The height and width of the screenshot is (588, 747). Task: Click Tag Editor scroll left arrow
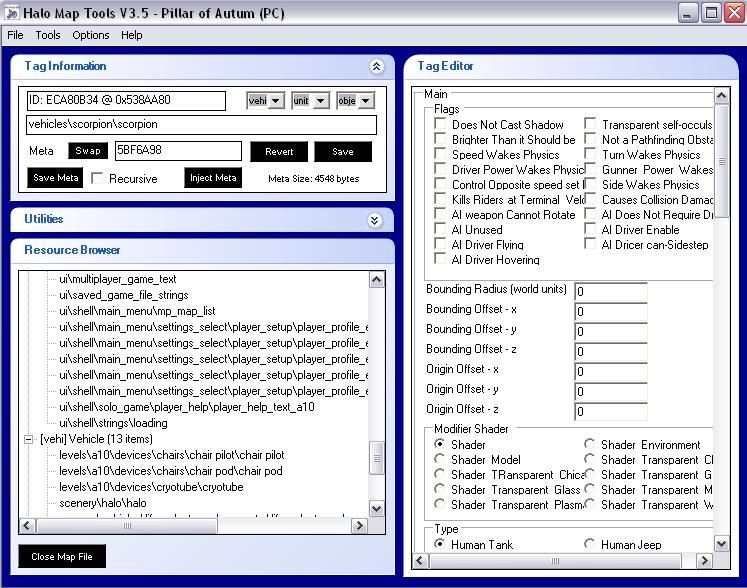click(420, 560)
